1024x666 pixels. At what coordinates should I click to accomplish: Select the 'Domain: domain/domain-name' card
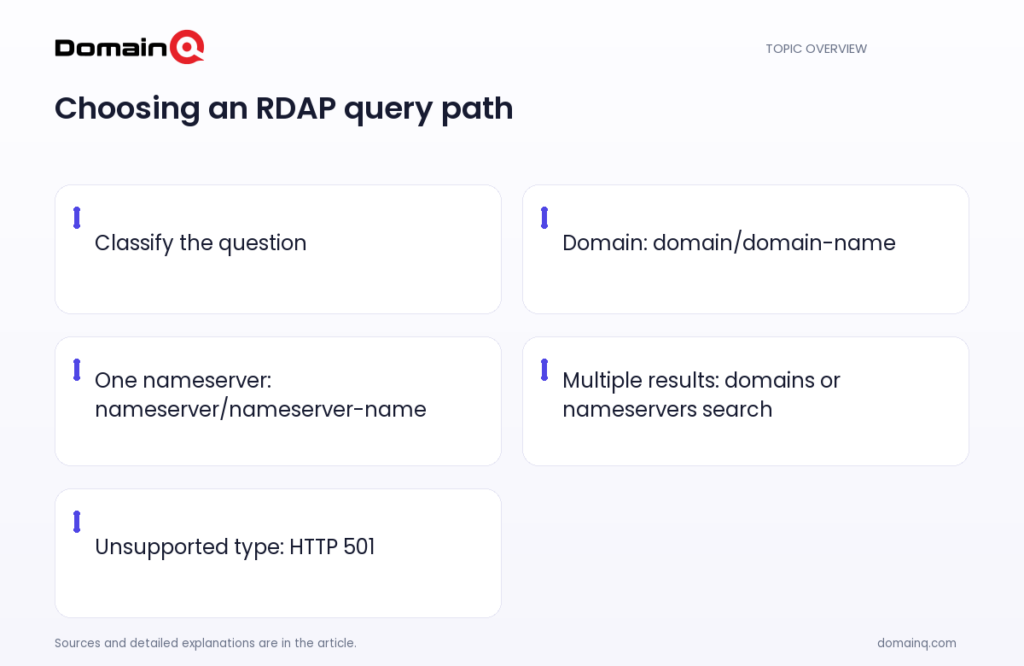click(x=746, y=249)
